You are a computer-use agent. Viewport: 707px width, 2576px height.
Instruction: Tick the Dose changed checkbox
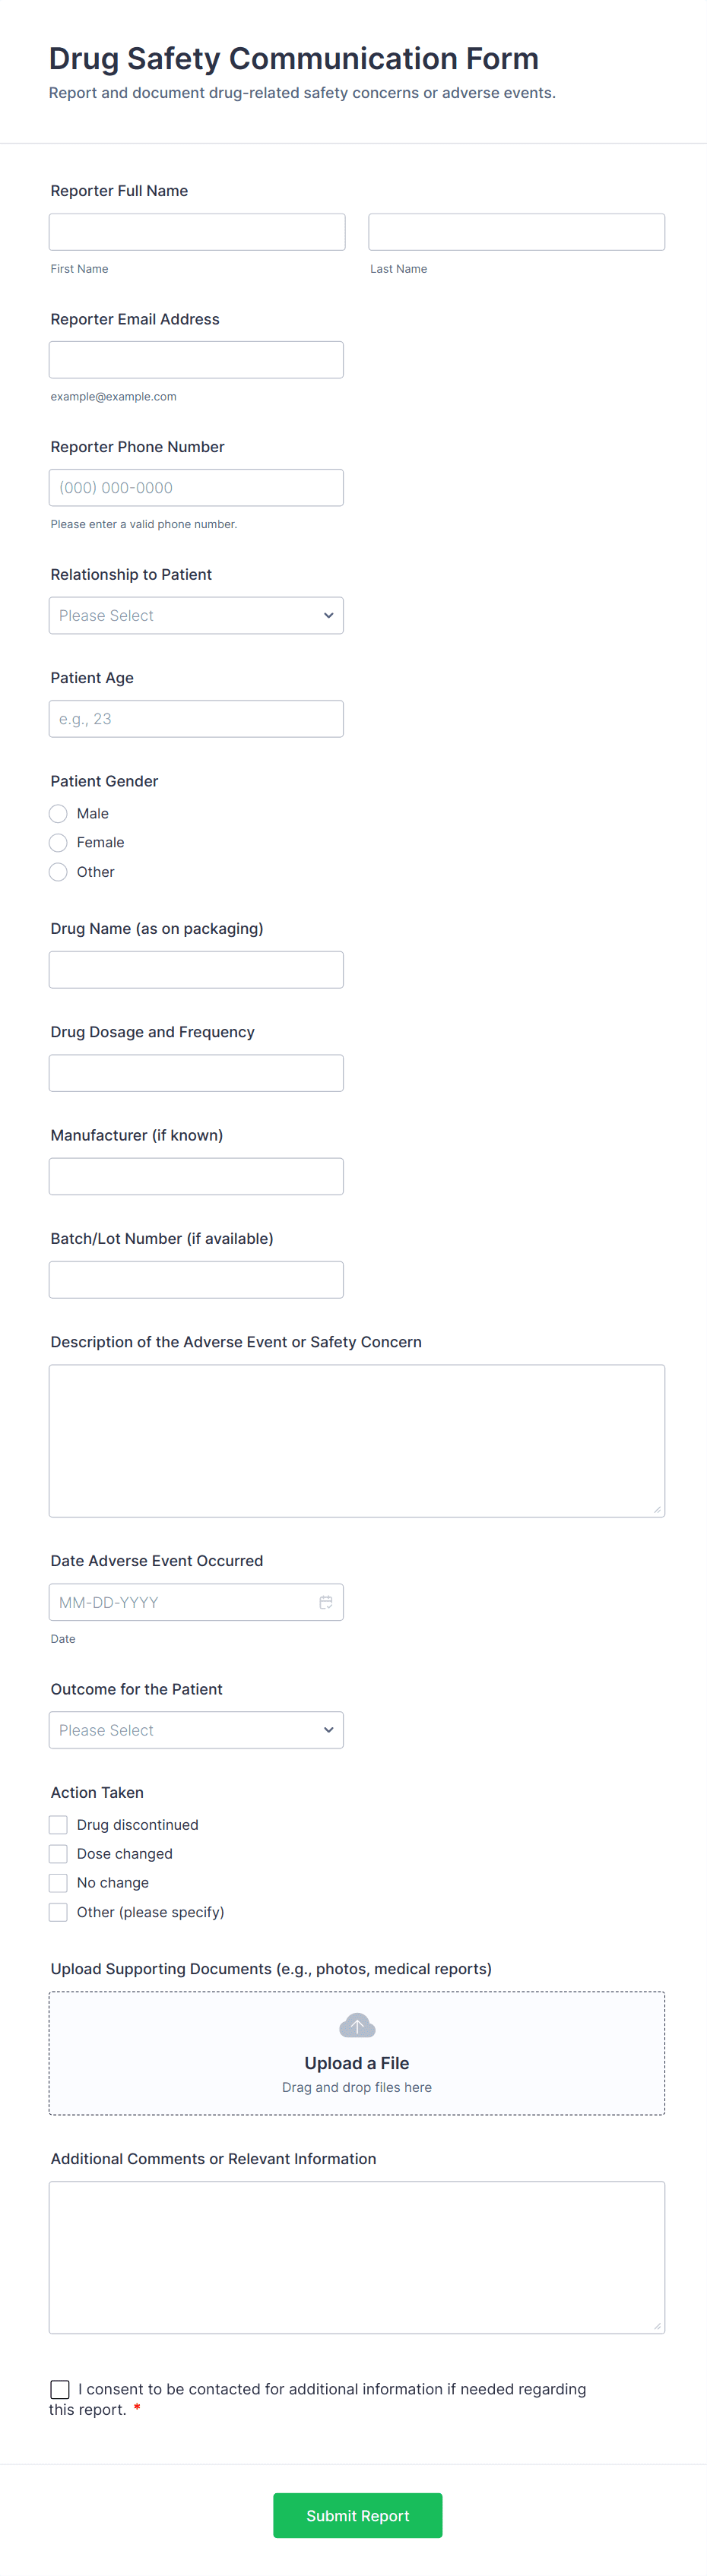[x=59, y=1854]
